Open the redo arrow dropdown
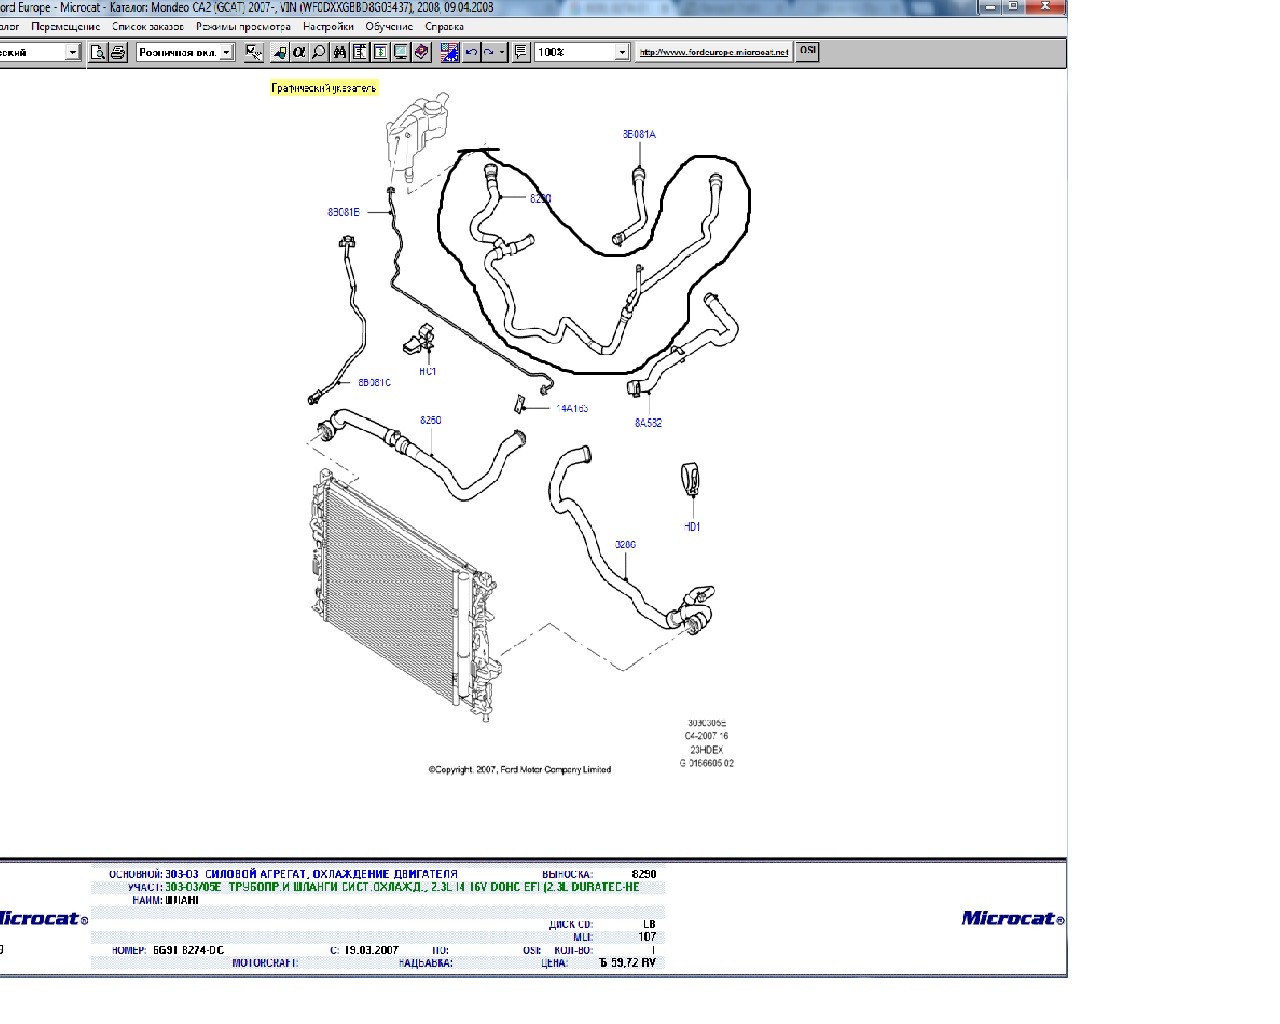The height and width of the screenshot is (1024, 1280). pyautogui.click(x=502, y=52)
